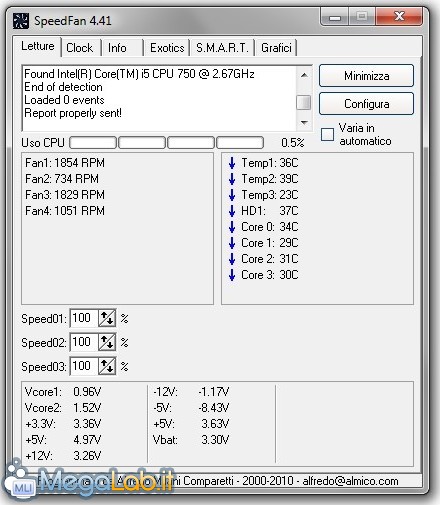Click the -5V -8.43V voltage reading
Screen dimensions: 440x505
[191, 408]
